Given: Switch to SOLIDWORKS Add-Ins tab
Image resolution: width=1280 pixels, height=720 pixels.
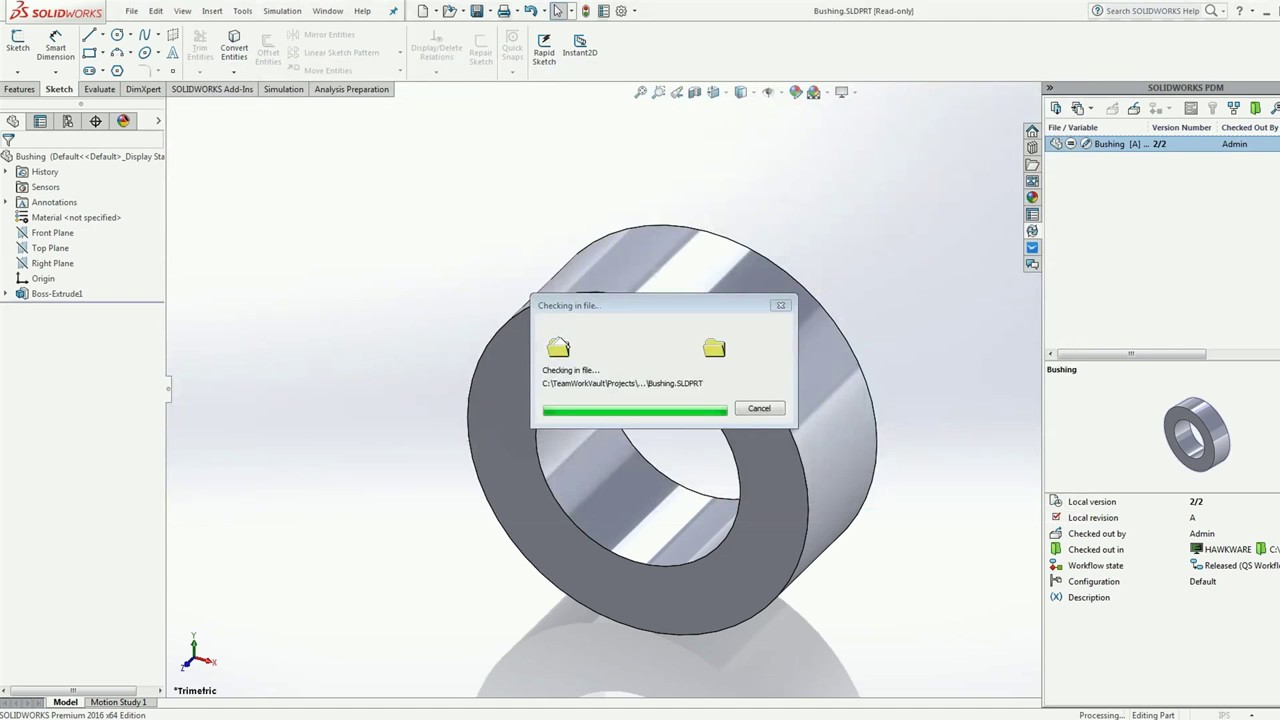Looking at the screenshot, I should 212,89.
